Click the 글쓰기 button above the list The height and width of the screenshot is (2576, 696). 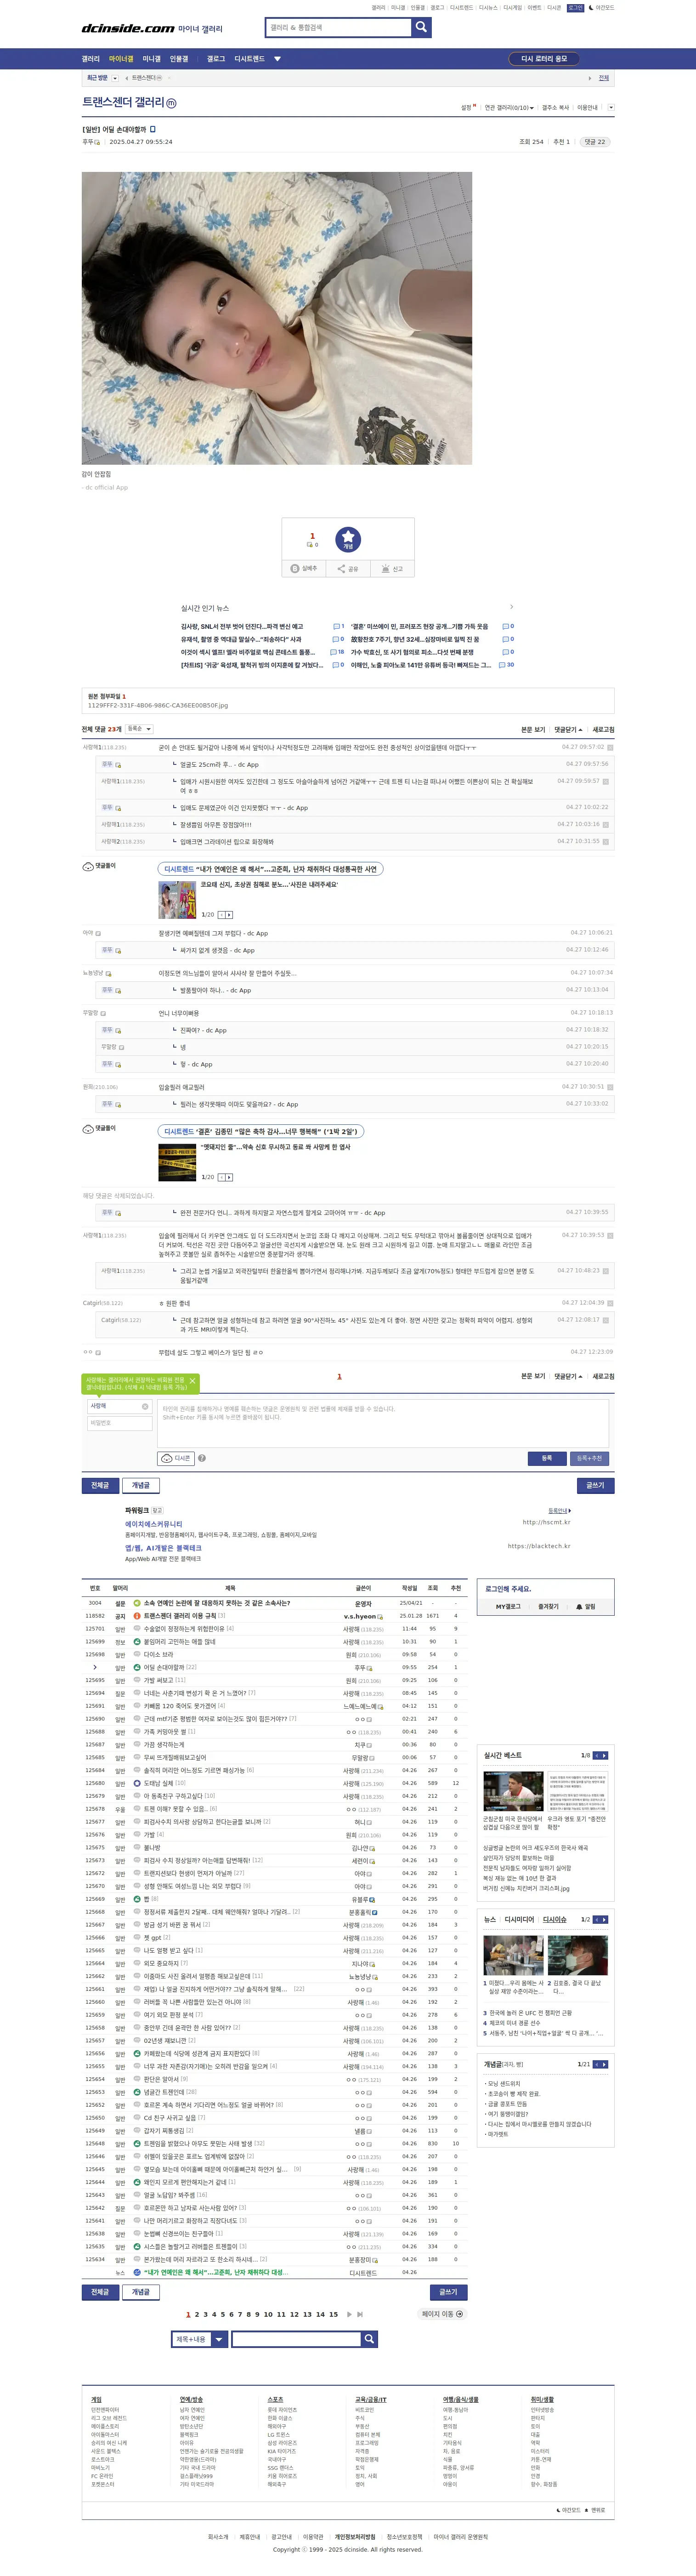coord(596,1485)
